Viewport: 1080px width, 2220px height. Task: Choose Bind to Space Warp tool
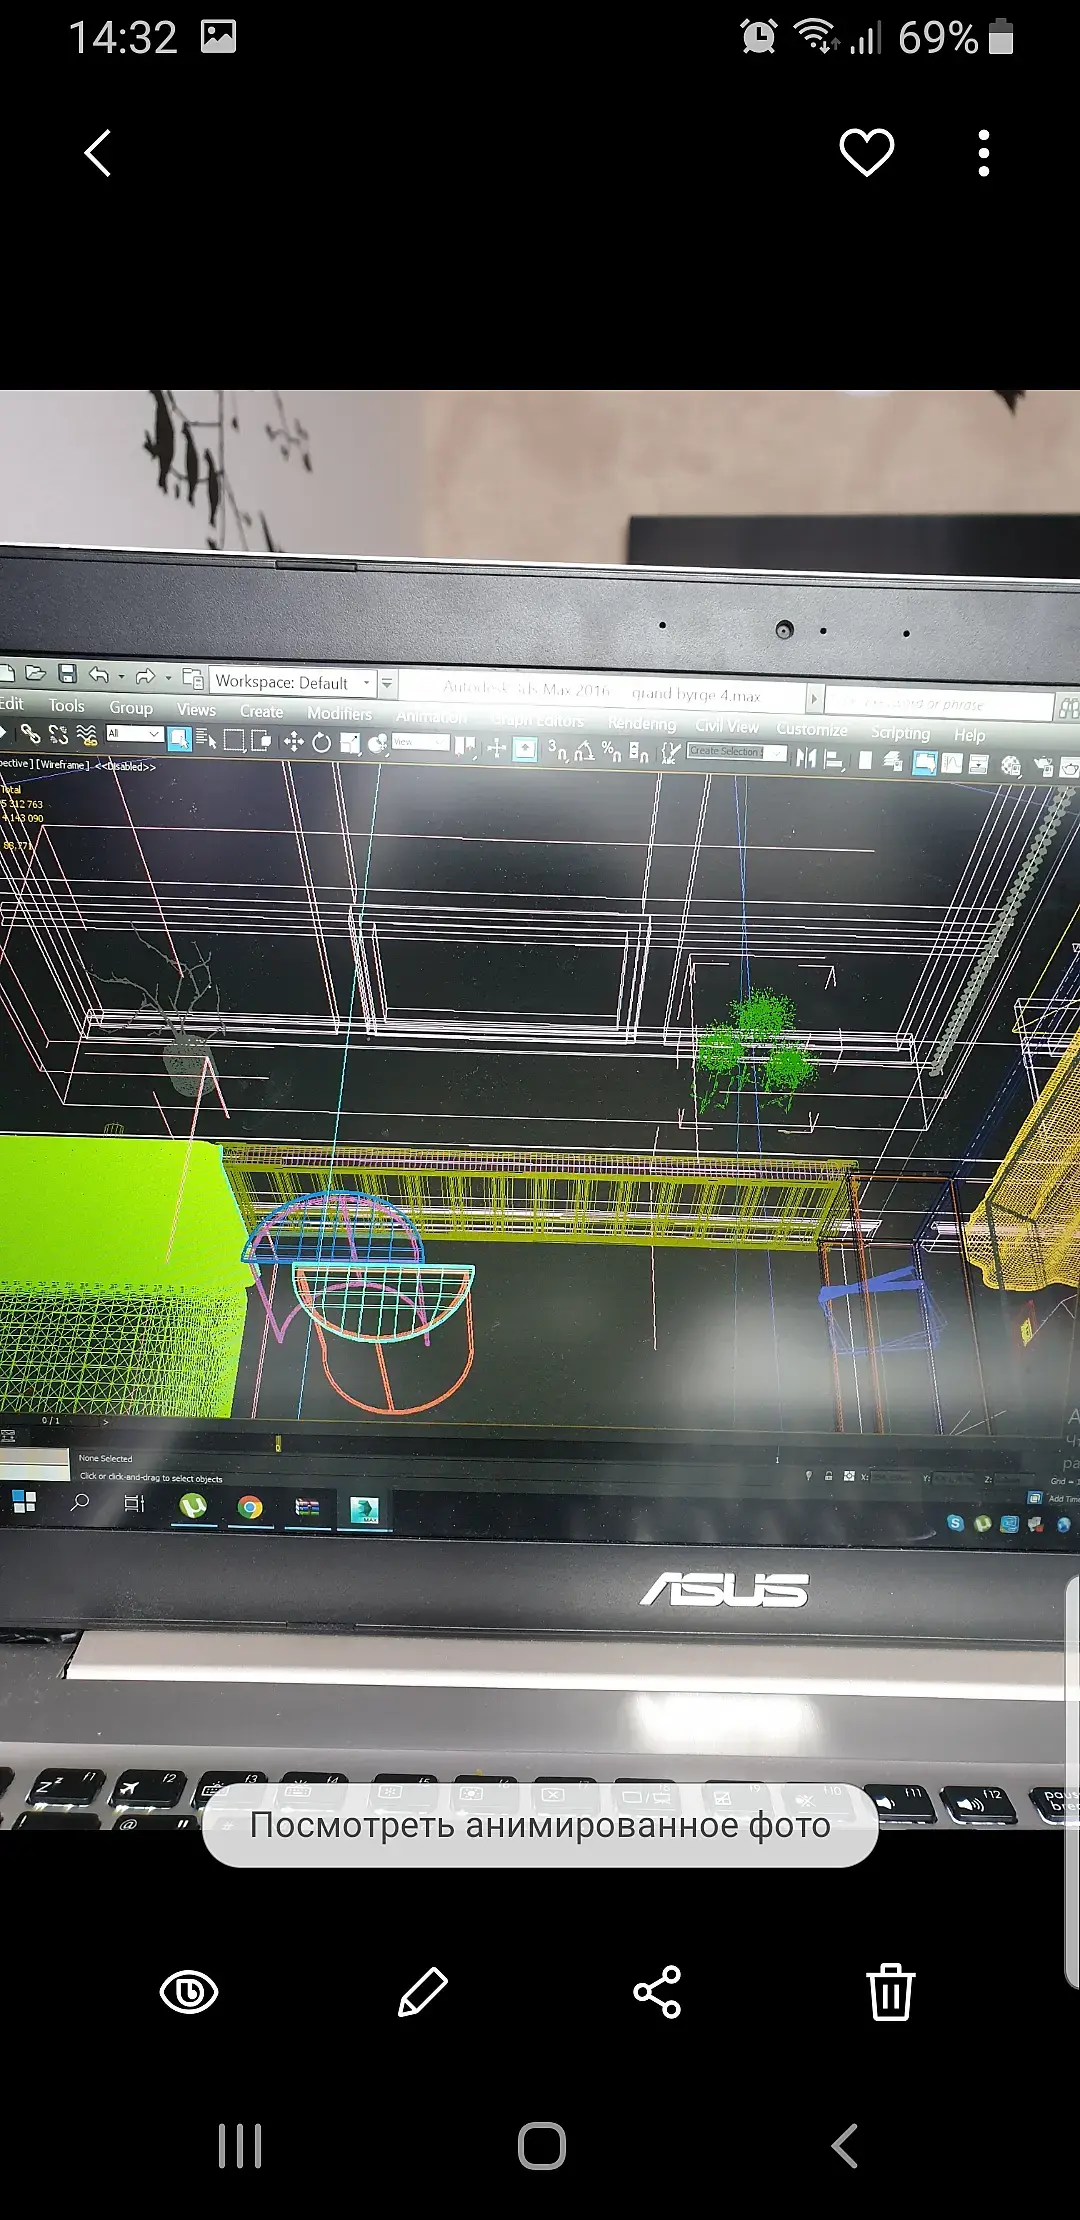87,736
